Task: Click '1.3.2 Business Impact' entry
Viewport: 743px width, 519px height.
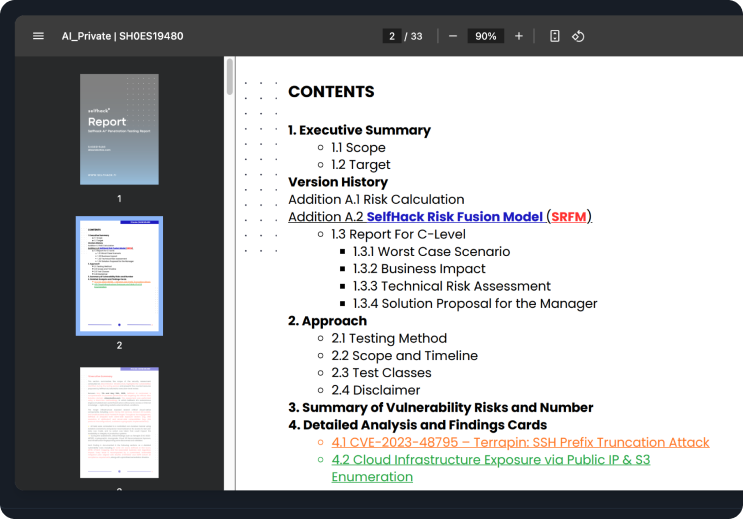Action: (419, 269)
